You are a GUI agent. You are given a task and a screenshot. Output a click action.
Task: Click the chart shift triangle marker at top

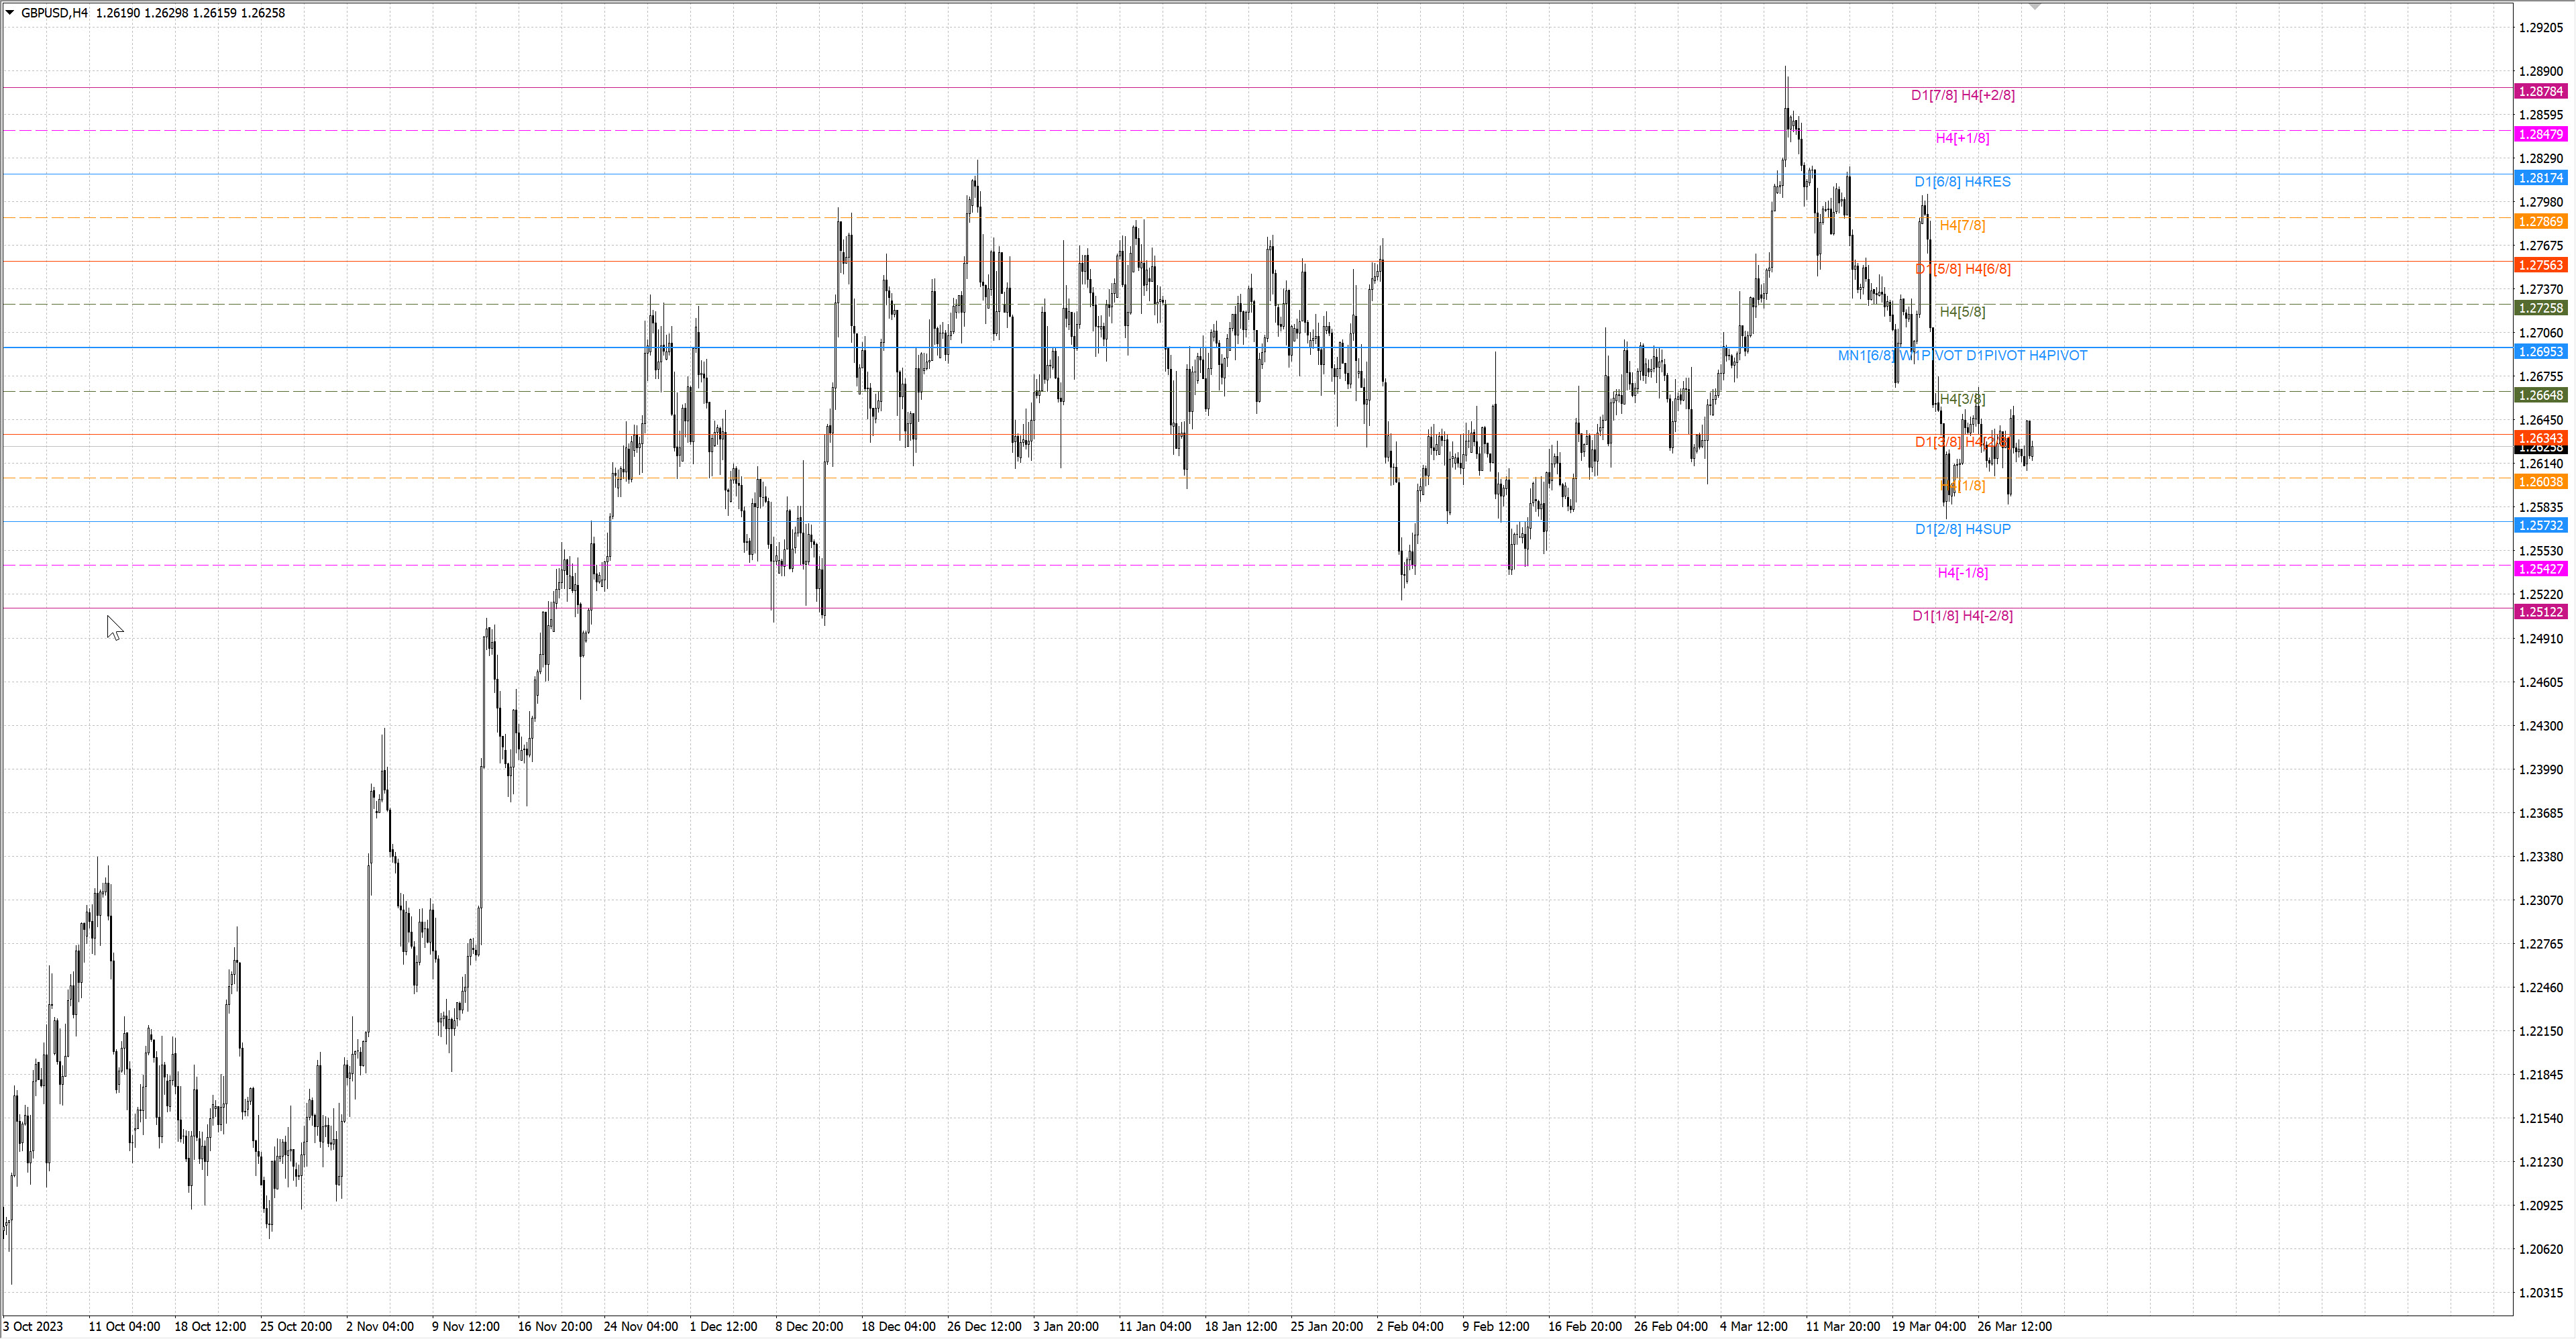(x=2034, y=7)
